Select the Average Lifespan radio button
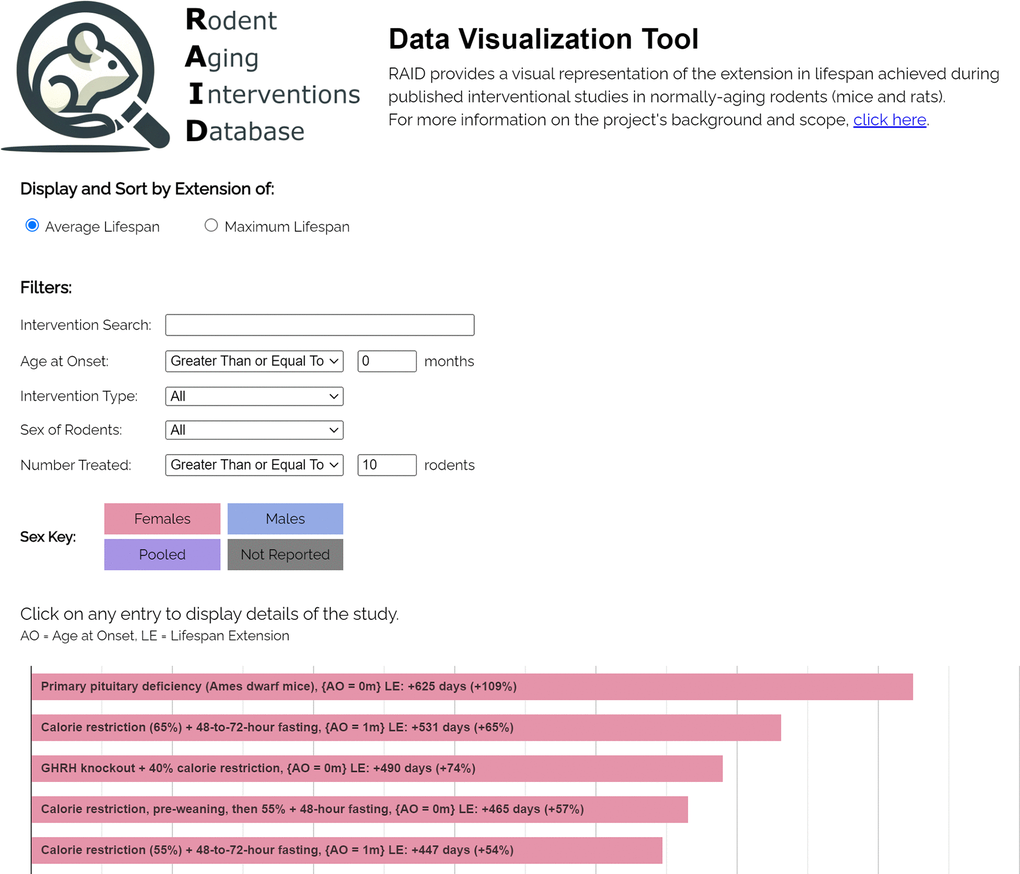 coord(32,226)
